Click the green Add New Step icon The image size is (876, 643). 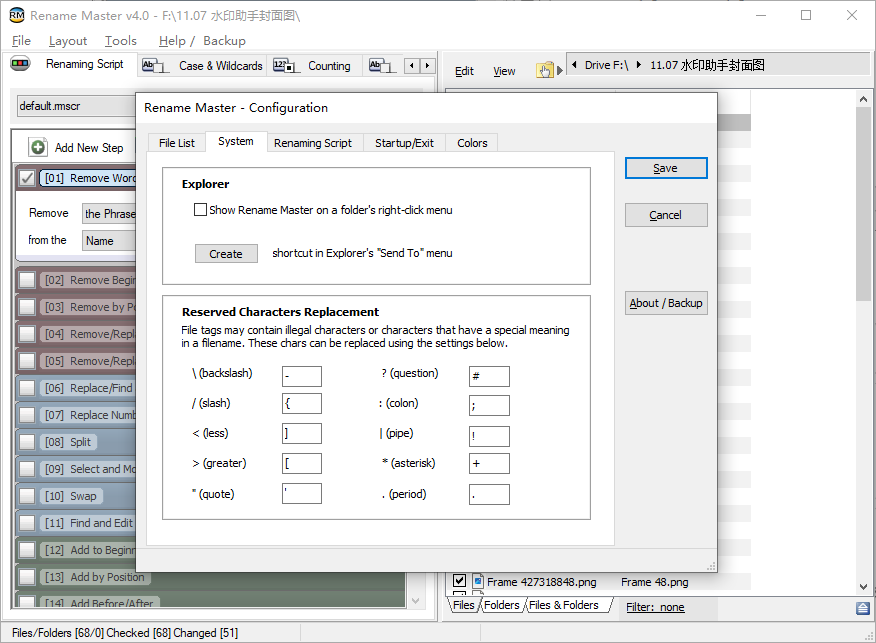click(x=38, y=147)
